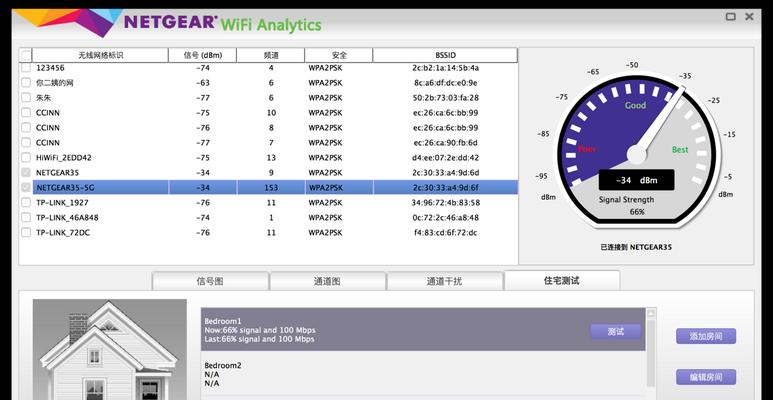Screen dimensions: 773x400
Task: Switch to the 通道干扰 tab
Action: [445, 281]
